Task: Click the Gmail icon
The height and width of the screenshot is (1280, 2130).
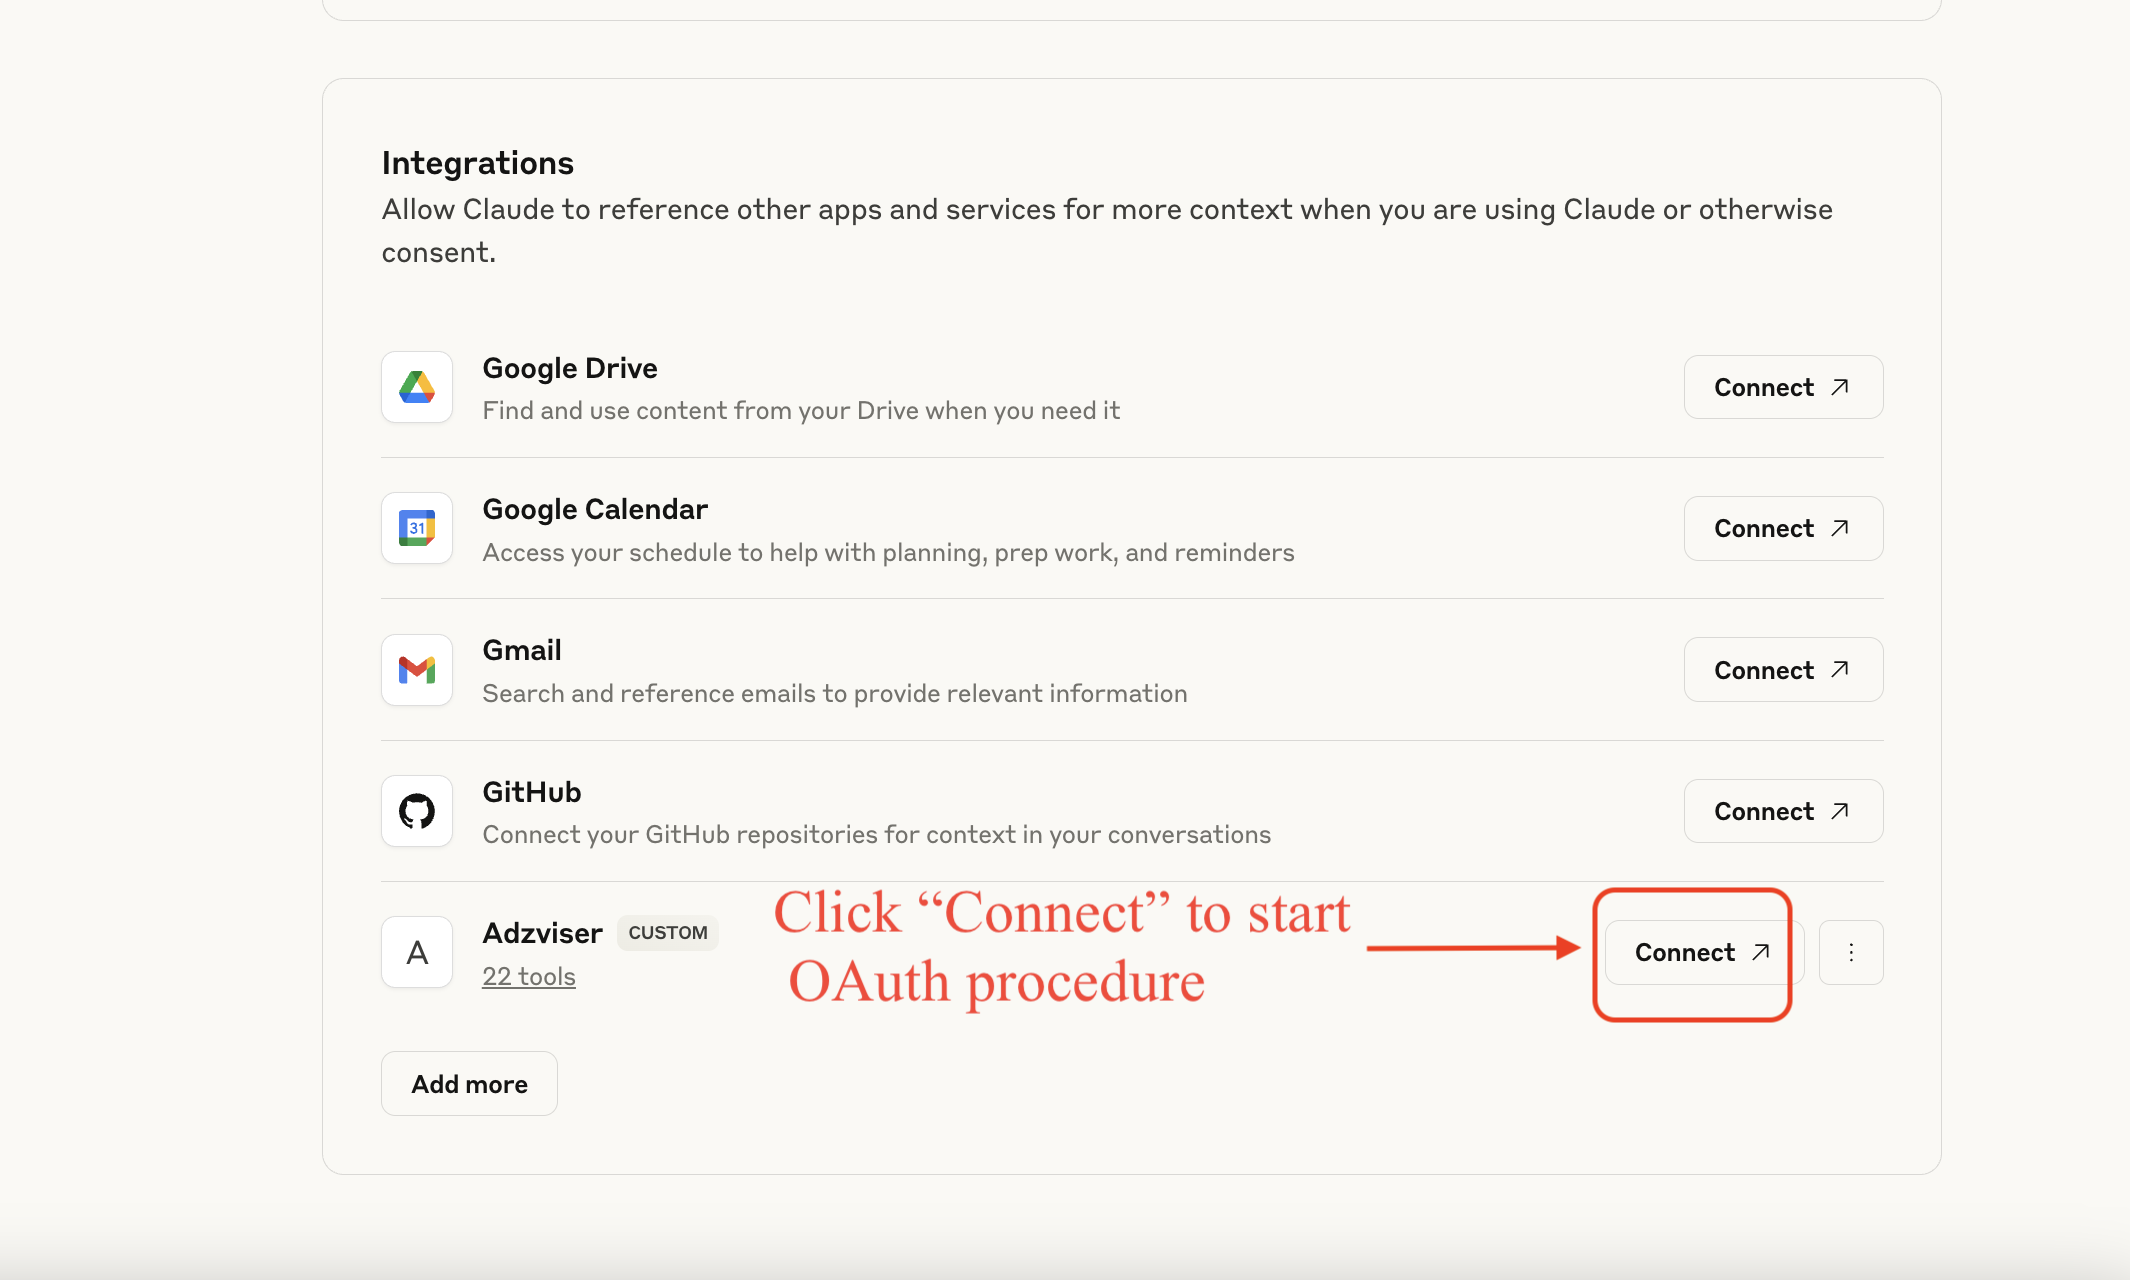Action: pos(416,670)
